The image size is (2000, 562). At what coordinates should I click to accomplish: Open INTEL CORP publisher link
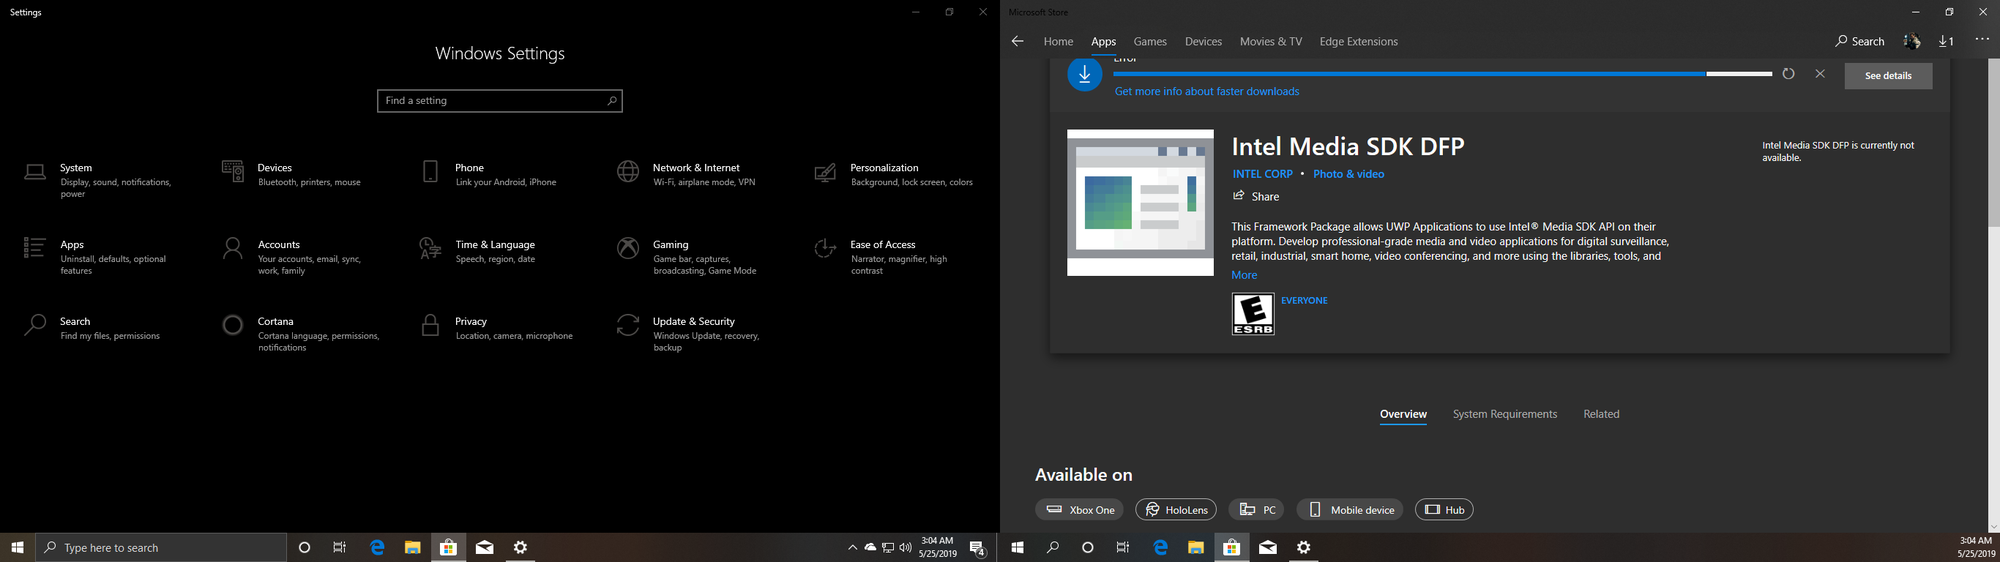[x=1262, y=174]
